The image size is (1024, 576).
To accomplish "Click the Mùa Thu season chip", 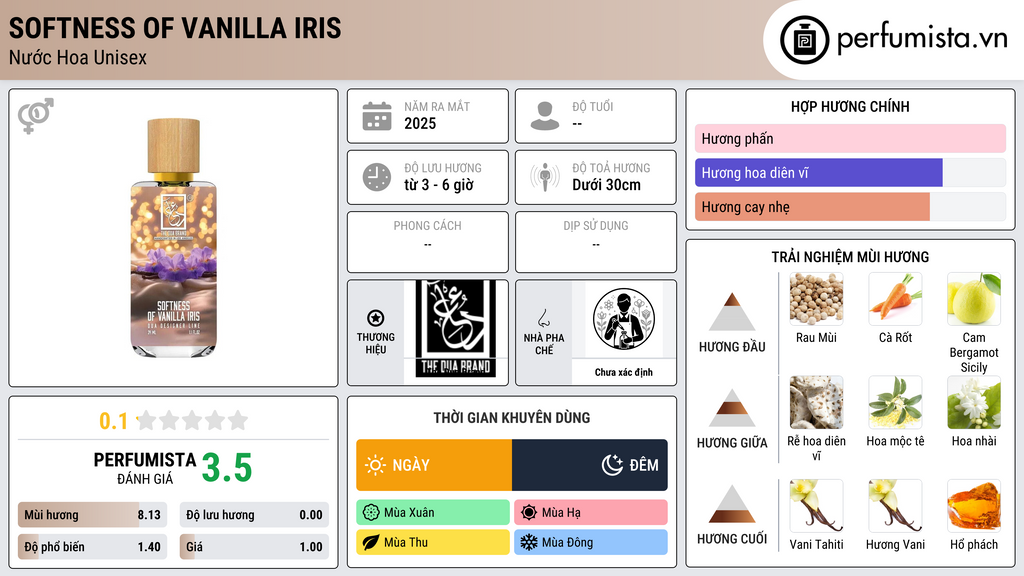I will (x=433, y=542).
